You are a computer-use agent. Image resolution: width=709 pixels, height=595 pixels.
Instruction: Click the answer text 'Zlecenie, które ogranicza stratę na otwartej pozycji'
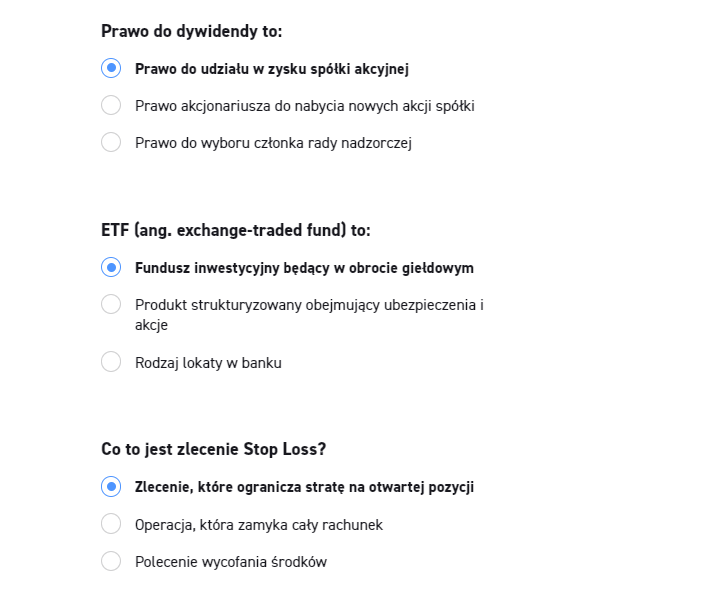click(x=304, y=488)
